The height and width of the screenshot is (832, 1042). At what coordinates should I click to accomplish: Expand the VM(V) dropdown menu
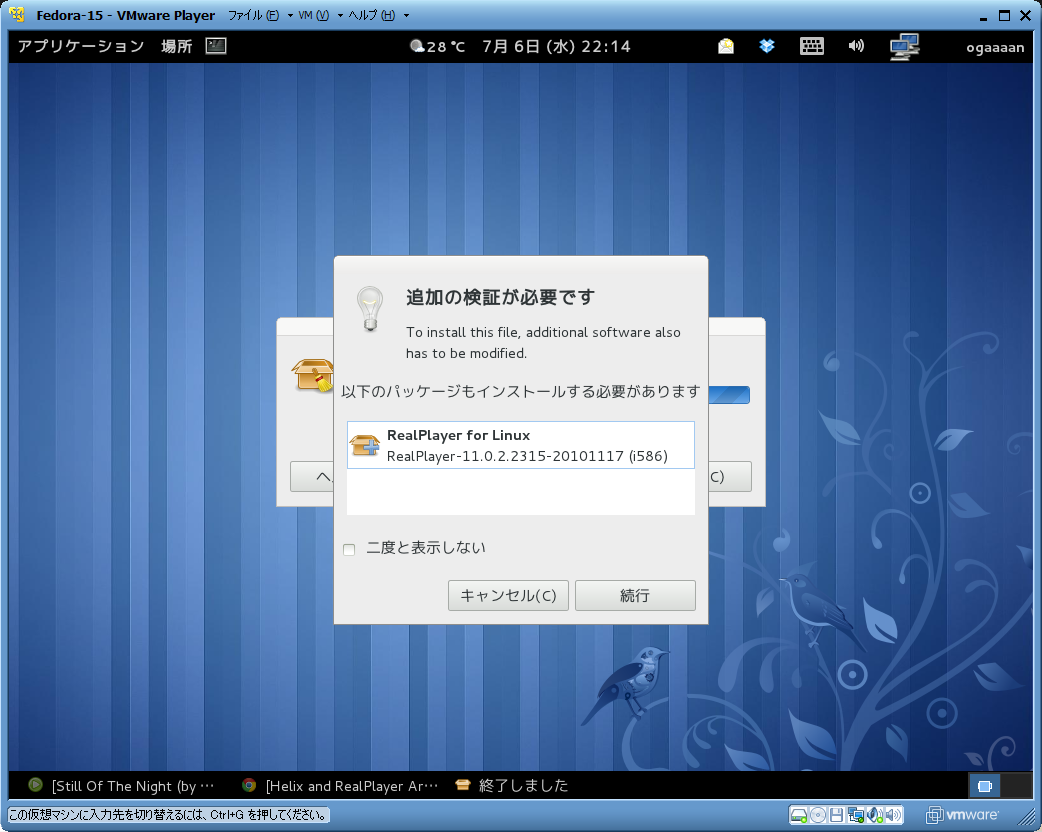320,15
